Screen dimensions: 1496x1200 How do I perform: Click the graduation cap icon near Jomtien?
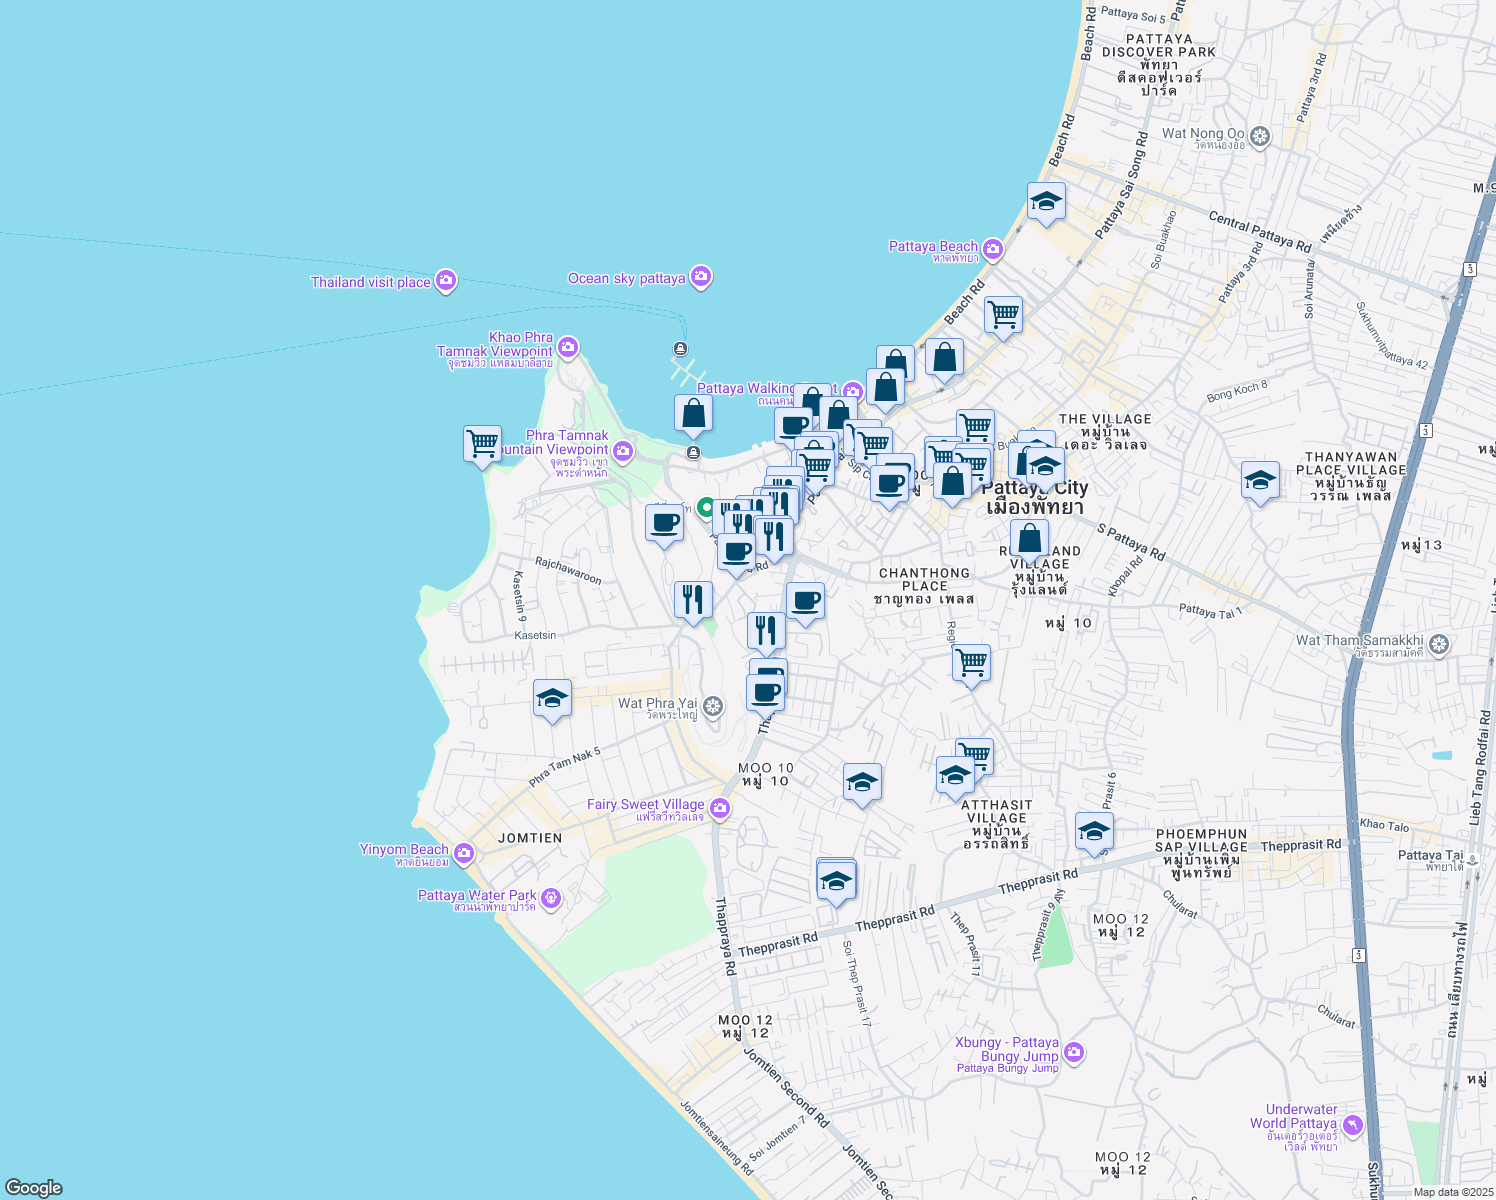point(553,698)
